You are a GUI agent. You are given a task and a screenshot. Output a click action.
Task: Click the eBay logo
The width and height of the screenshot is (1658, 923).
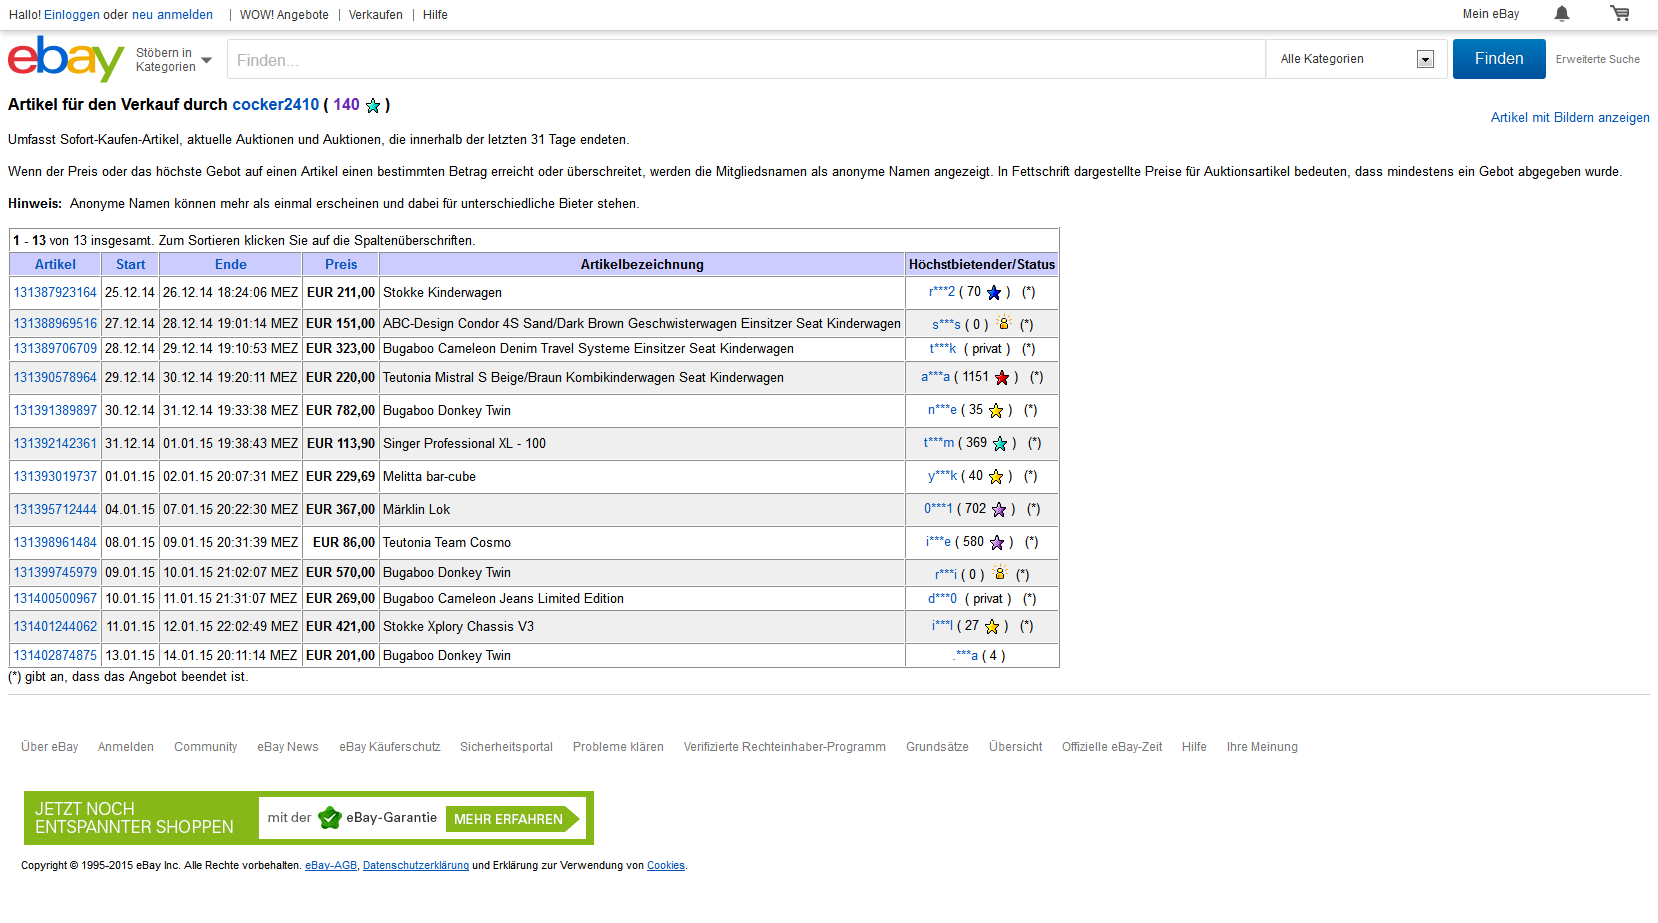coord(66,59)
